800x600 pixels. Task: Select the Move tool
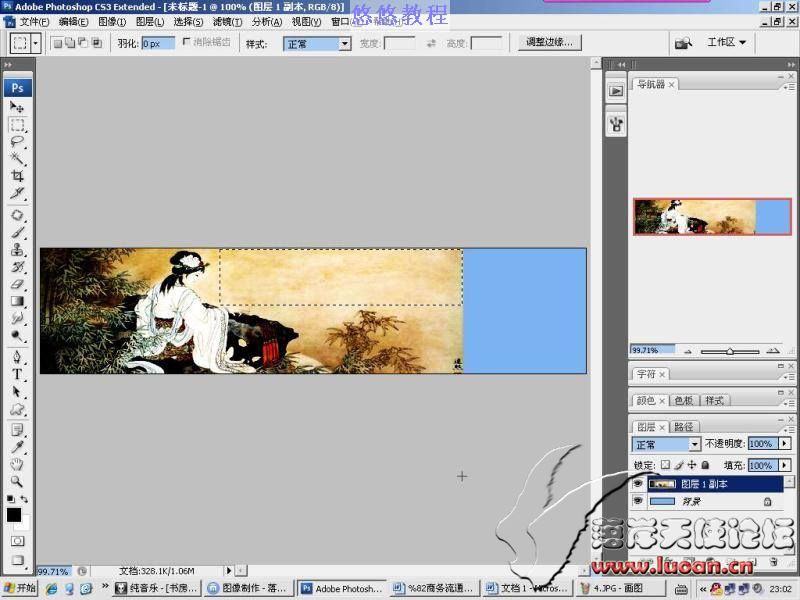(x=17, y=107)
